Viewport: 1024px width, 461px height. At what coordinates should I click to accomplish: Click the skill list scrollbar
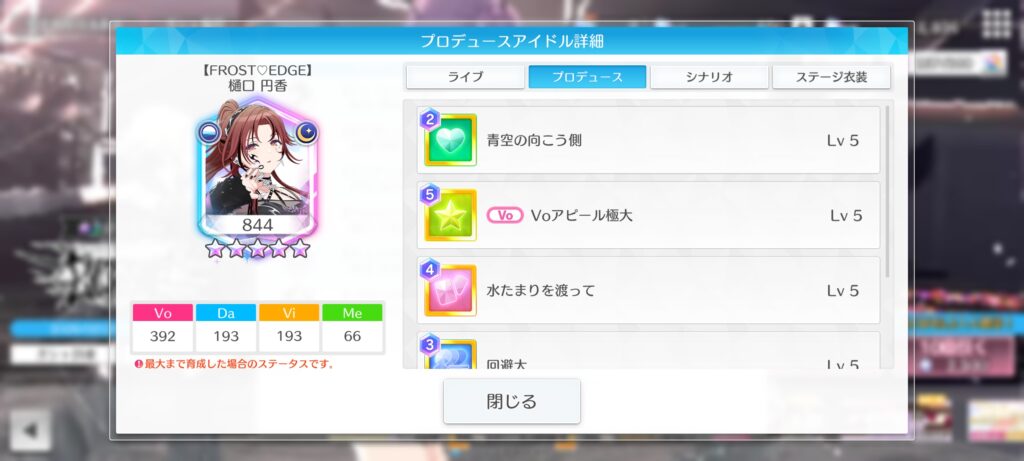click(887, 191)
